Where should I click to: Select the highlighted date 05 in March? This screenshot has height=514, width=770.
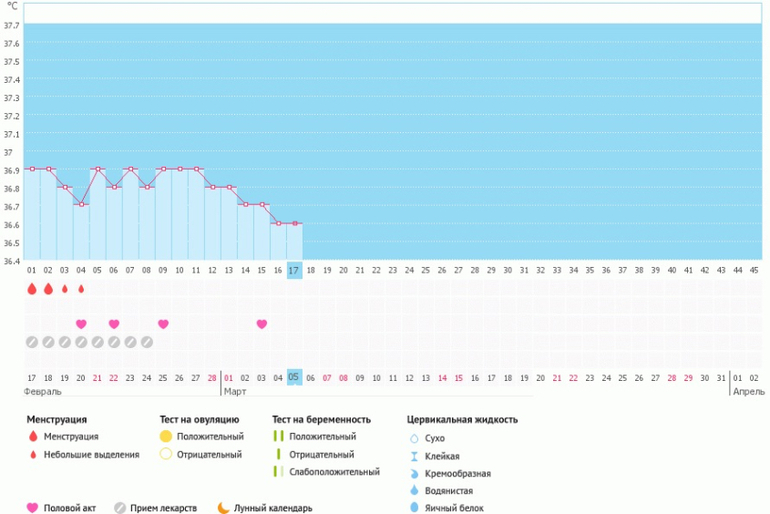(294, 377)
